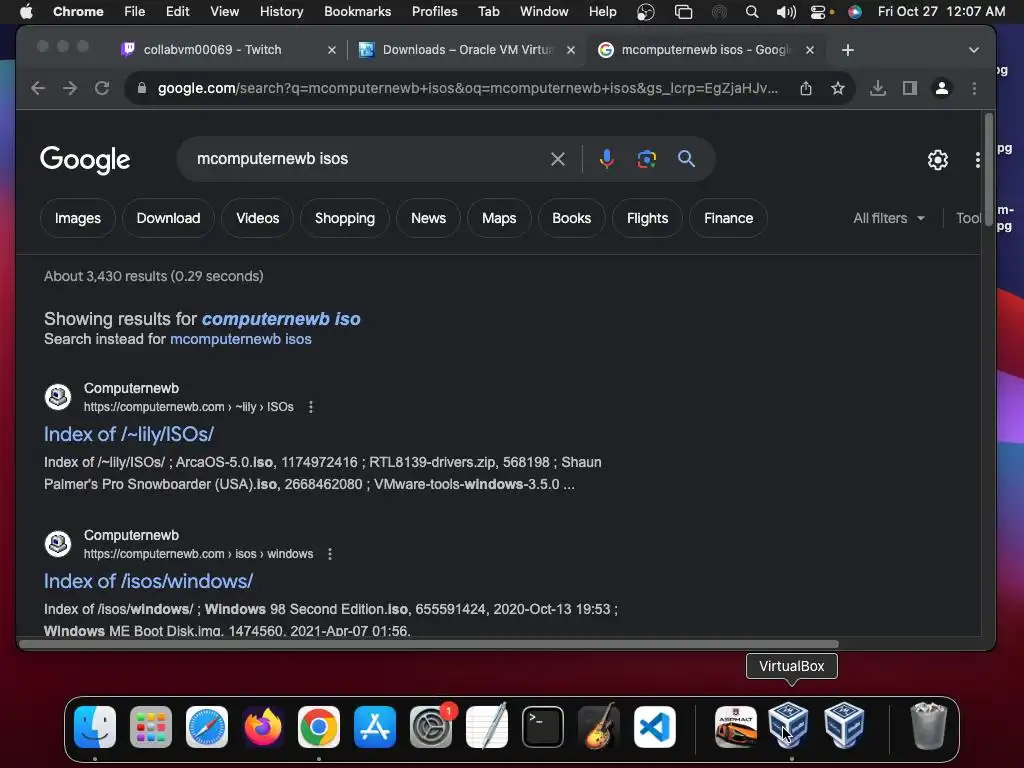The width and height of the screenshot is (1024, 768).
Task: Filter results by News
Action: (x=428, y=218)
